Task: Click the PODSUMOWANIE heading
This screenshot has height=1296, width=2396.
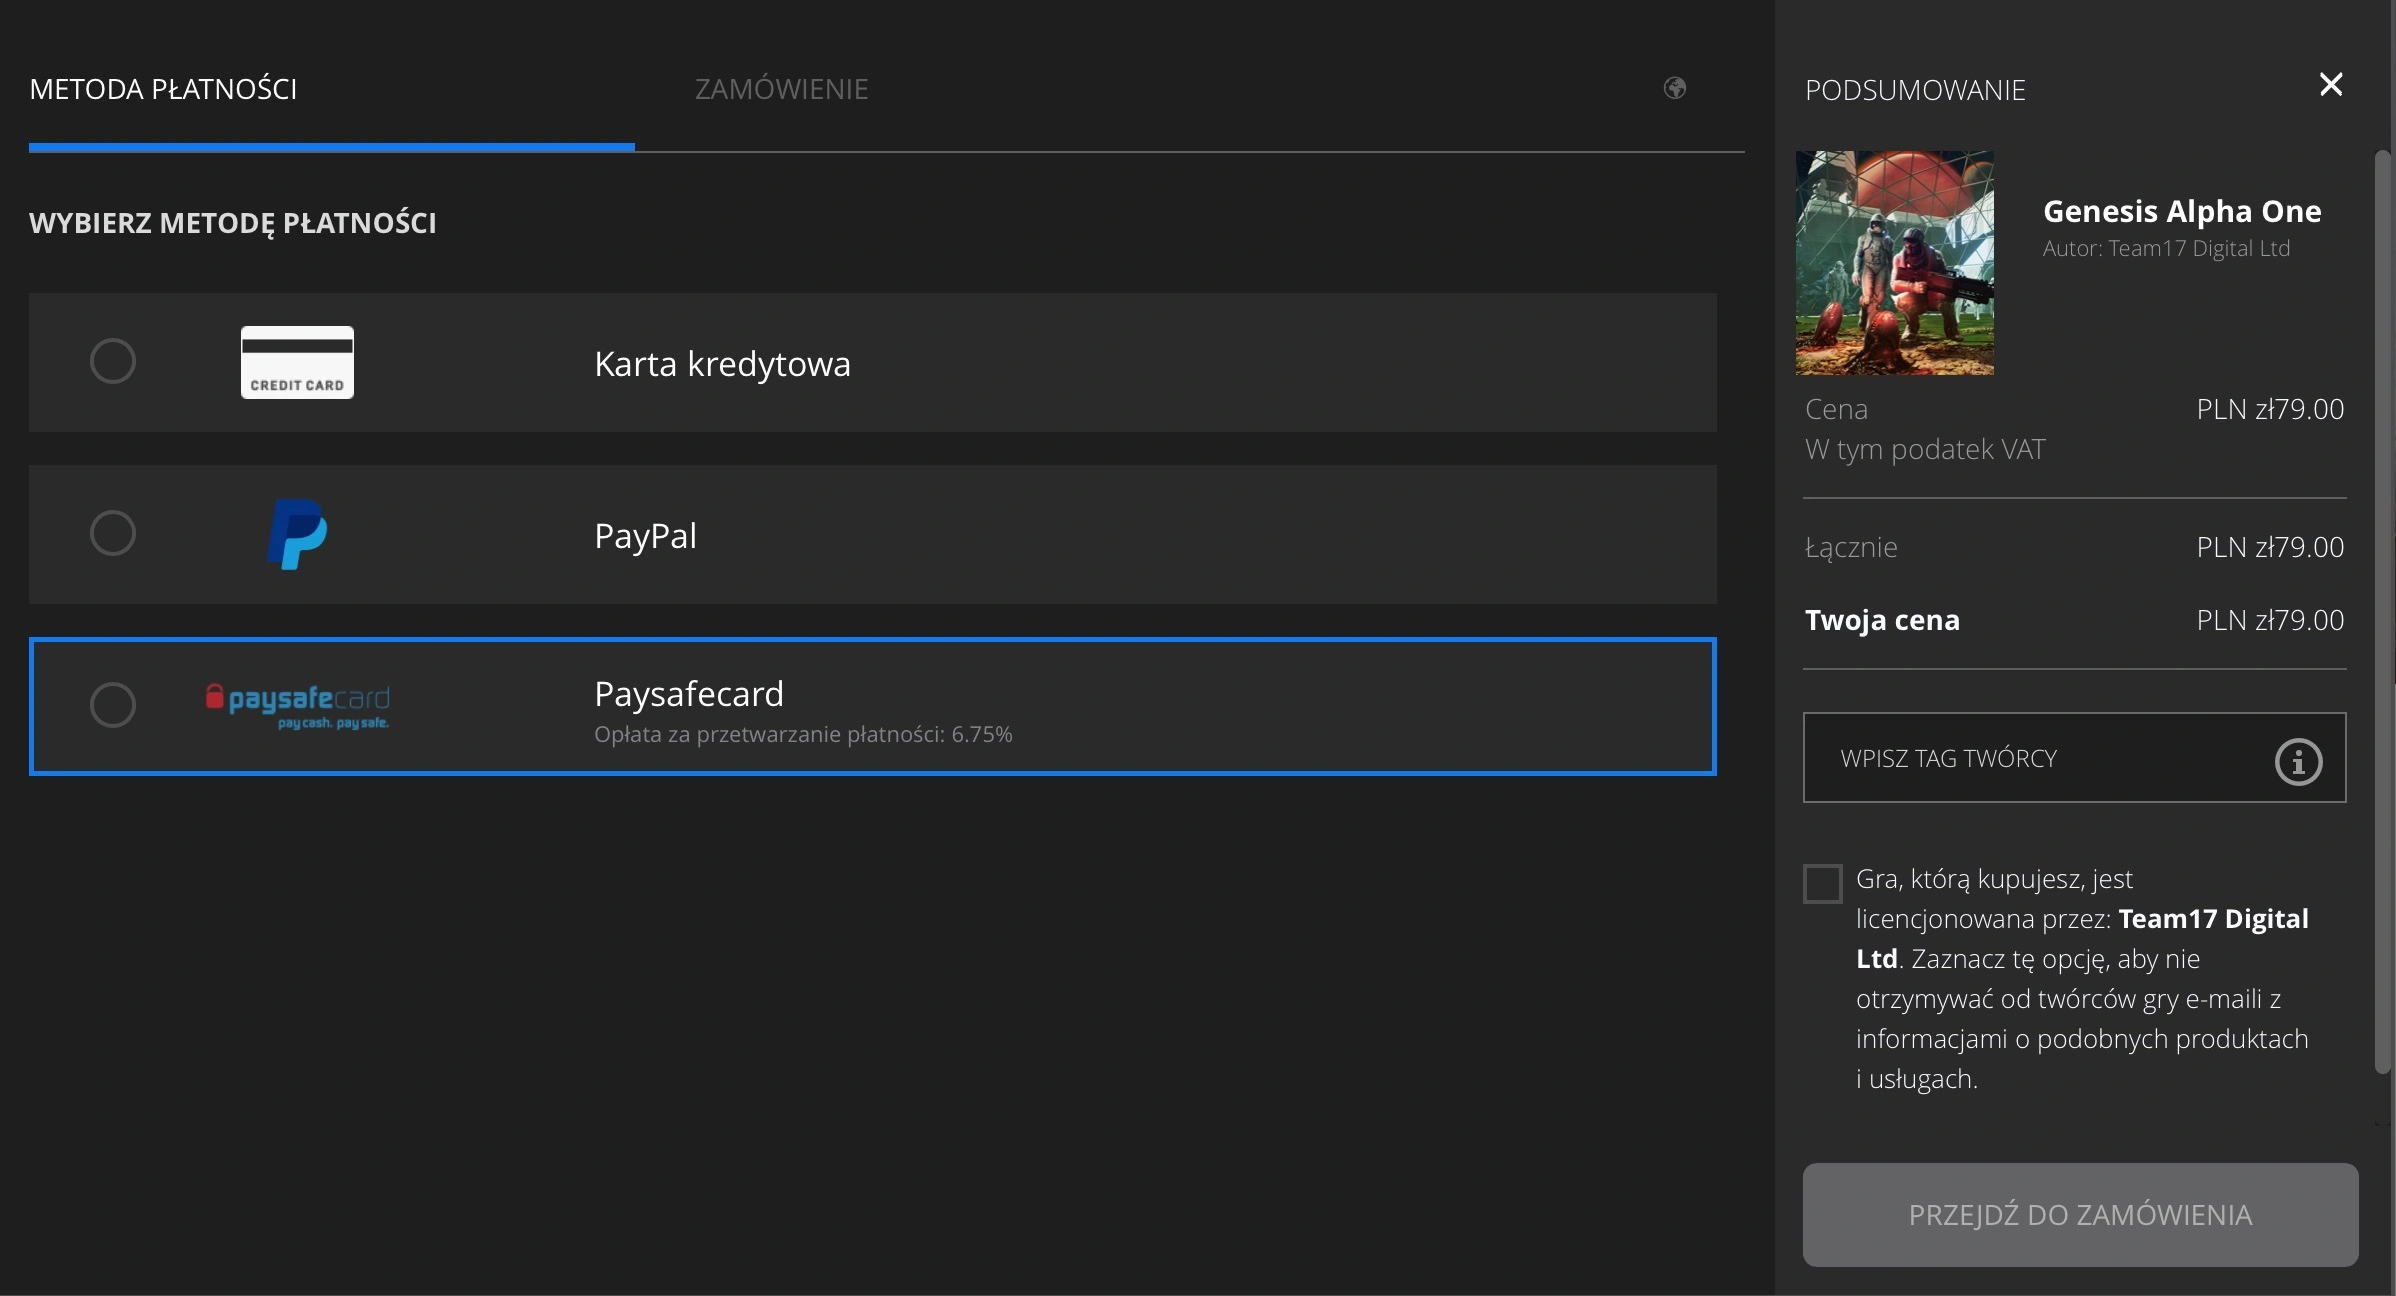Action: tap(1915, 90)
